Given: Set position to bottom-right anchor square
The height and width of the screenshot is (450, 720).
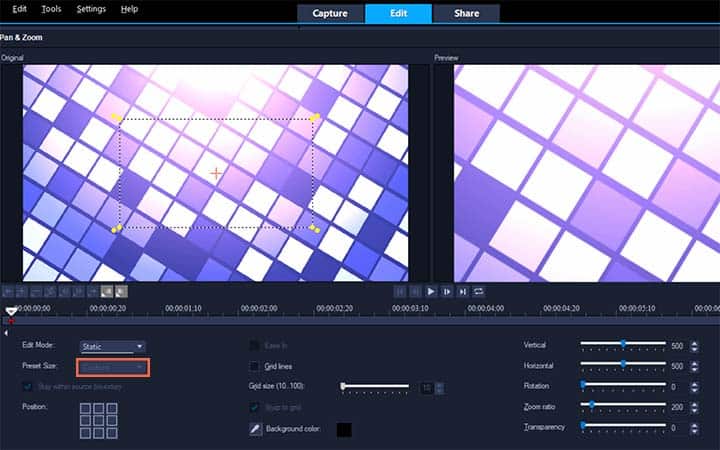Looking at the screenshot, I should pos(112,433).
